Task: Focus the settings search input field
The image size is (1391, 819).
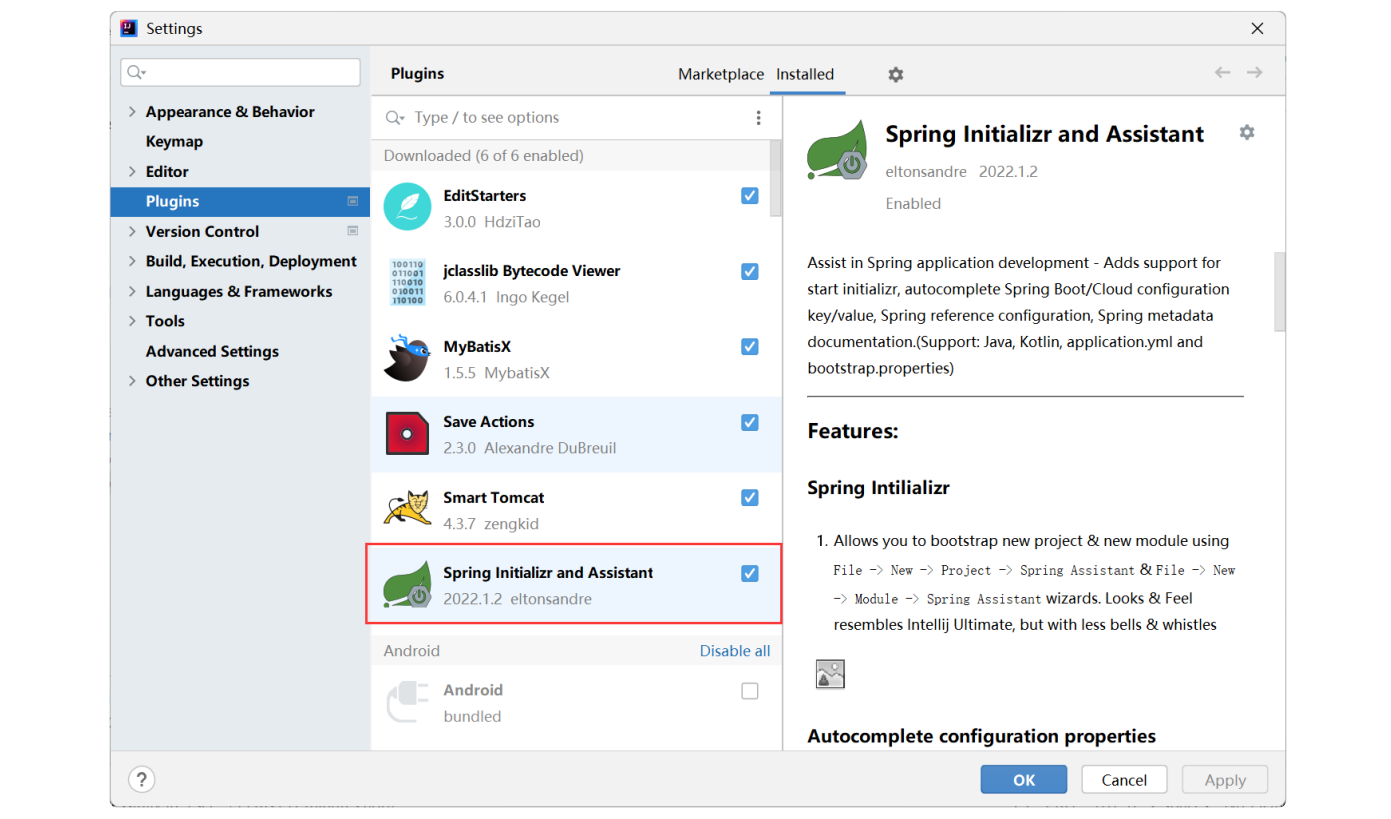Action: [240, 73]
